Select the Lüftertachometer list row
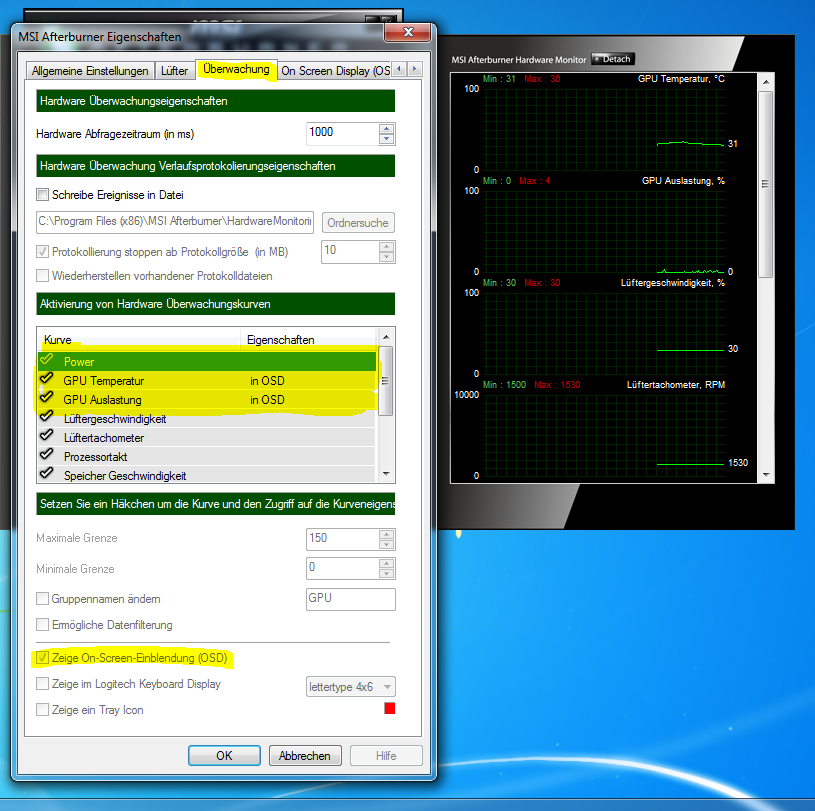 pos(207,438)
